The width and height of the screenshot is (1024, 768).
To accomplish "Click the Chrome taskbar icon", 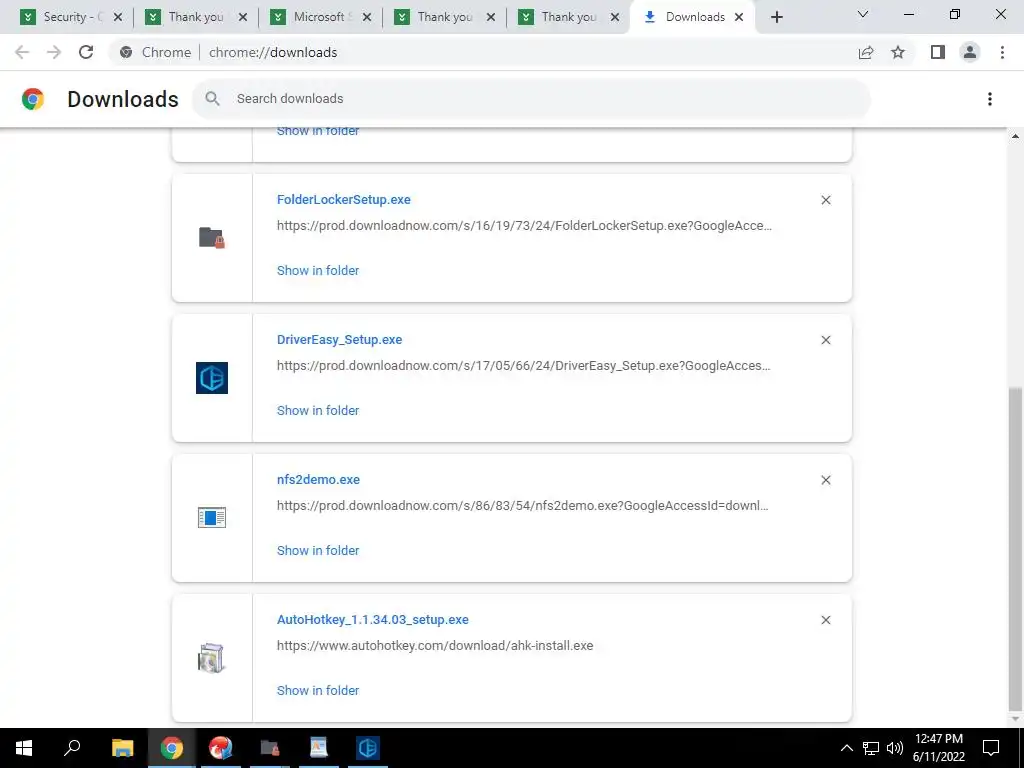I will pyautogui.click(x=172, y=748).
